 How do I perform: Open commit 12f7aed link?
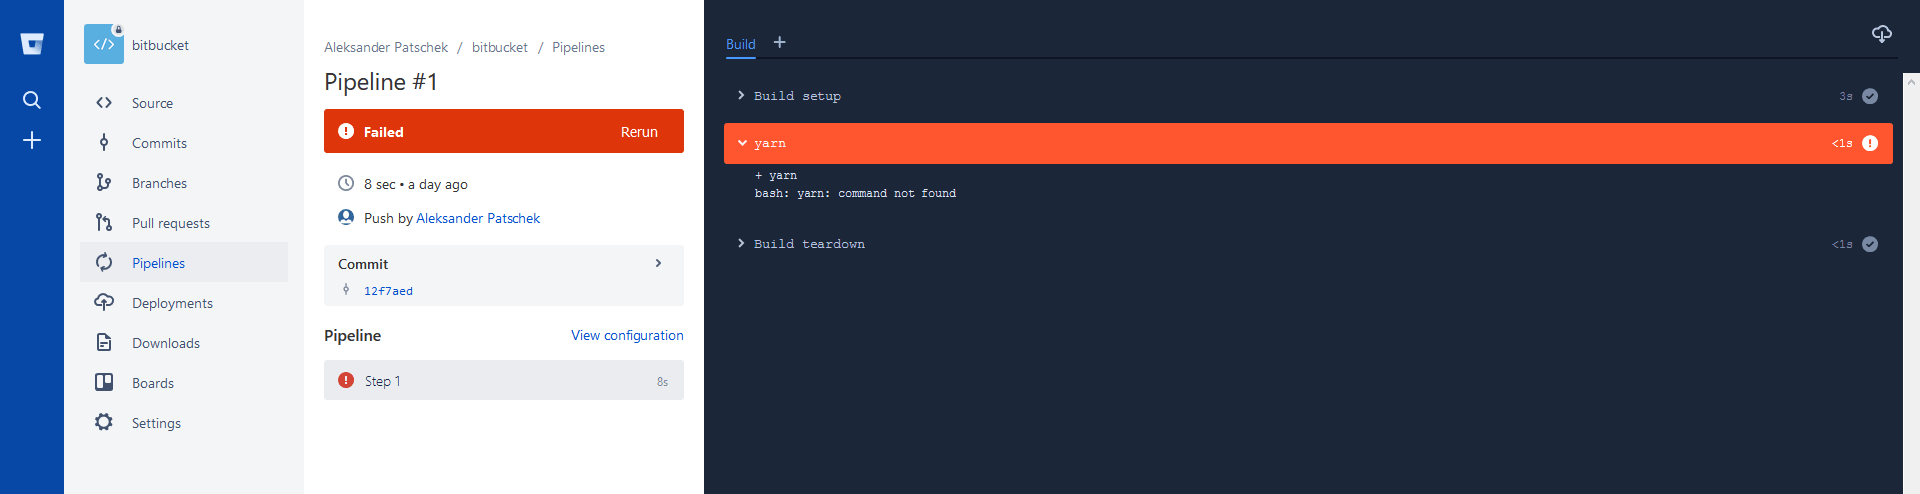point(388,291)
